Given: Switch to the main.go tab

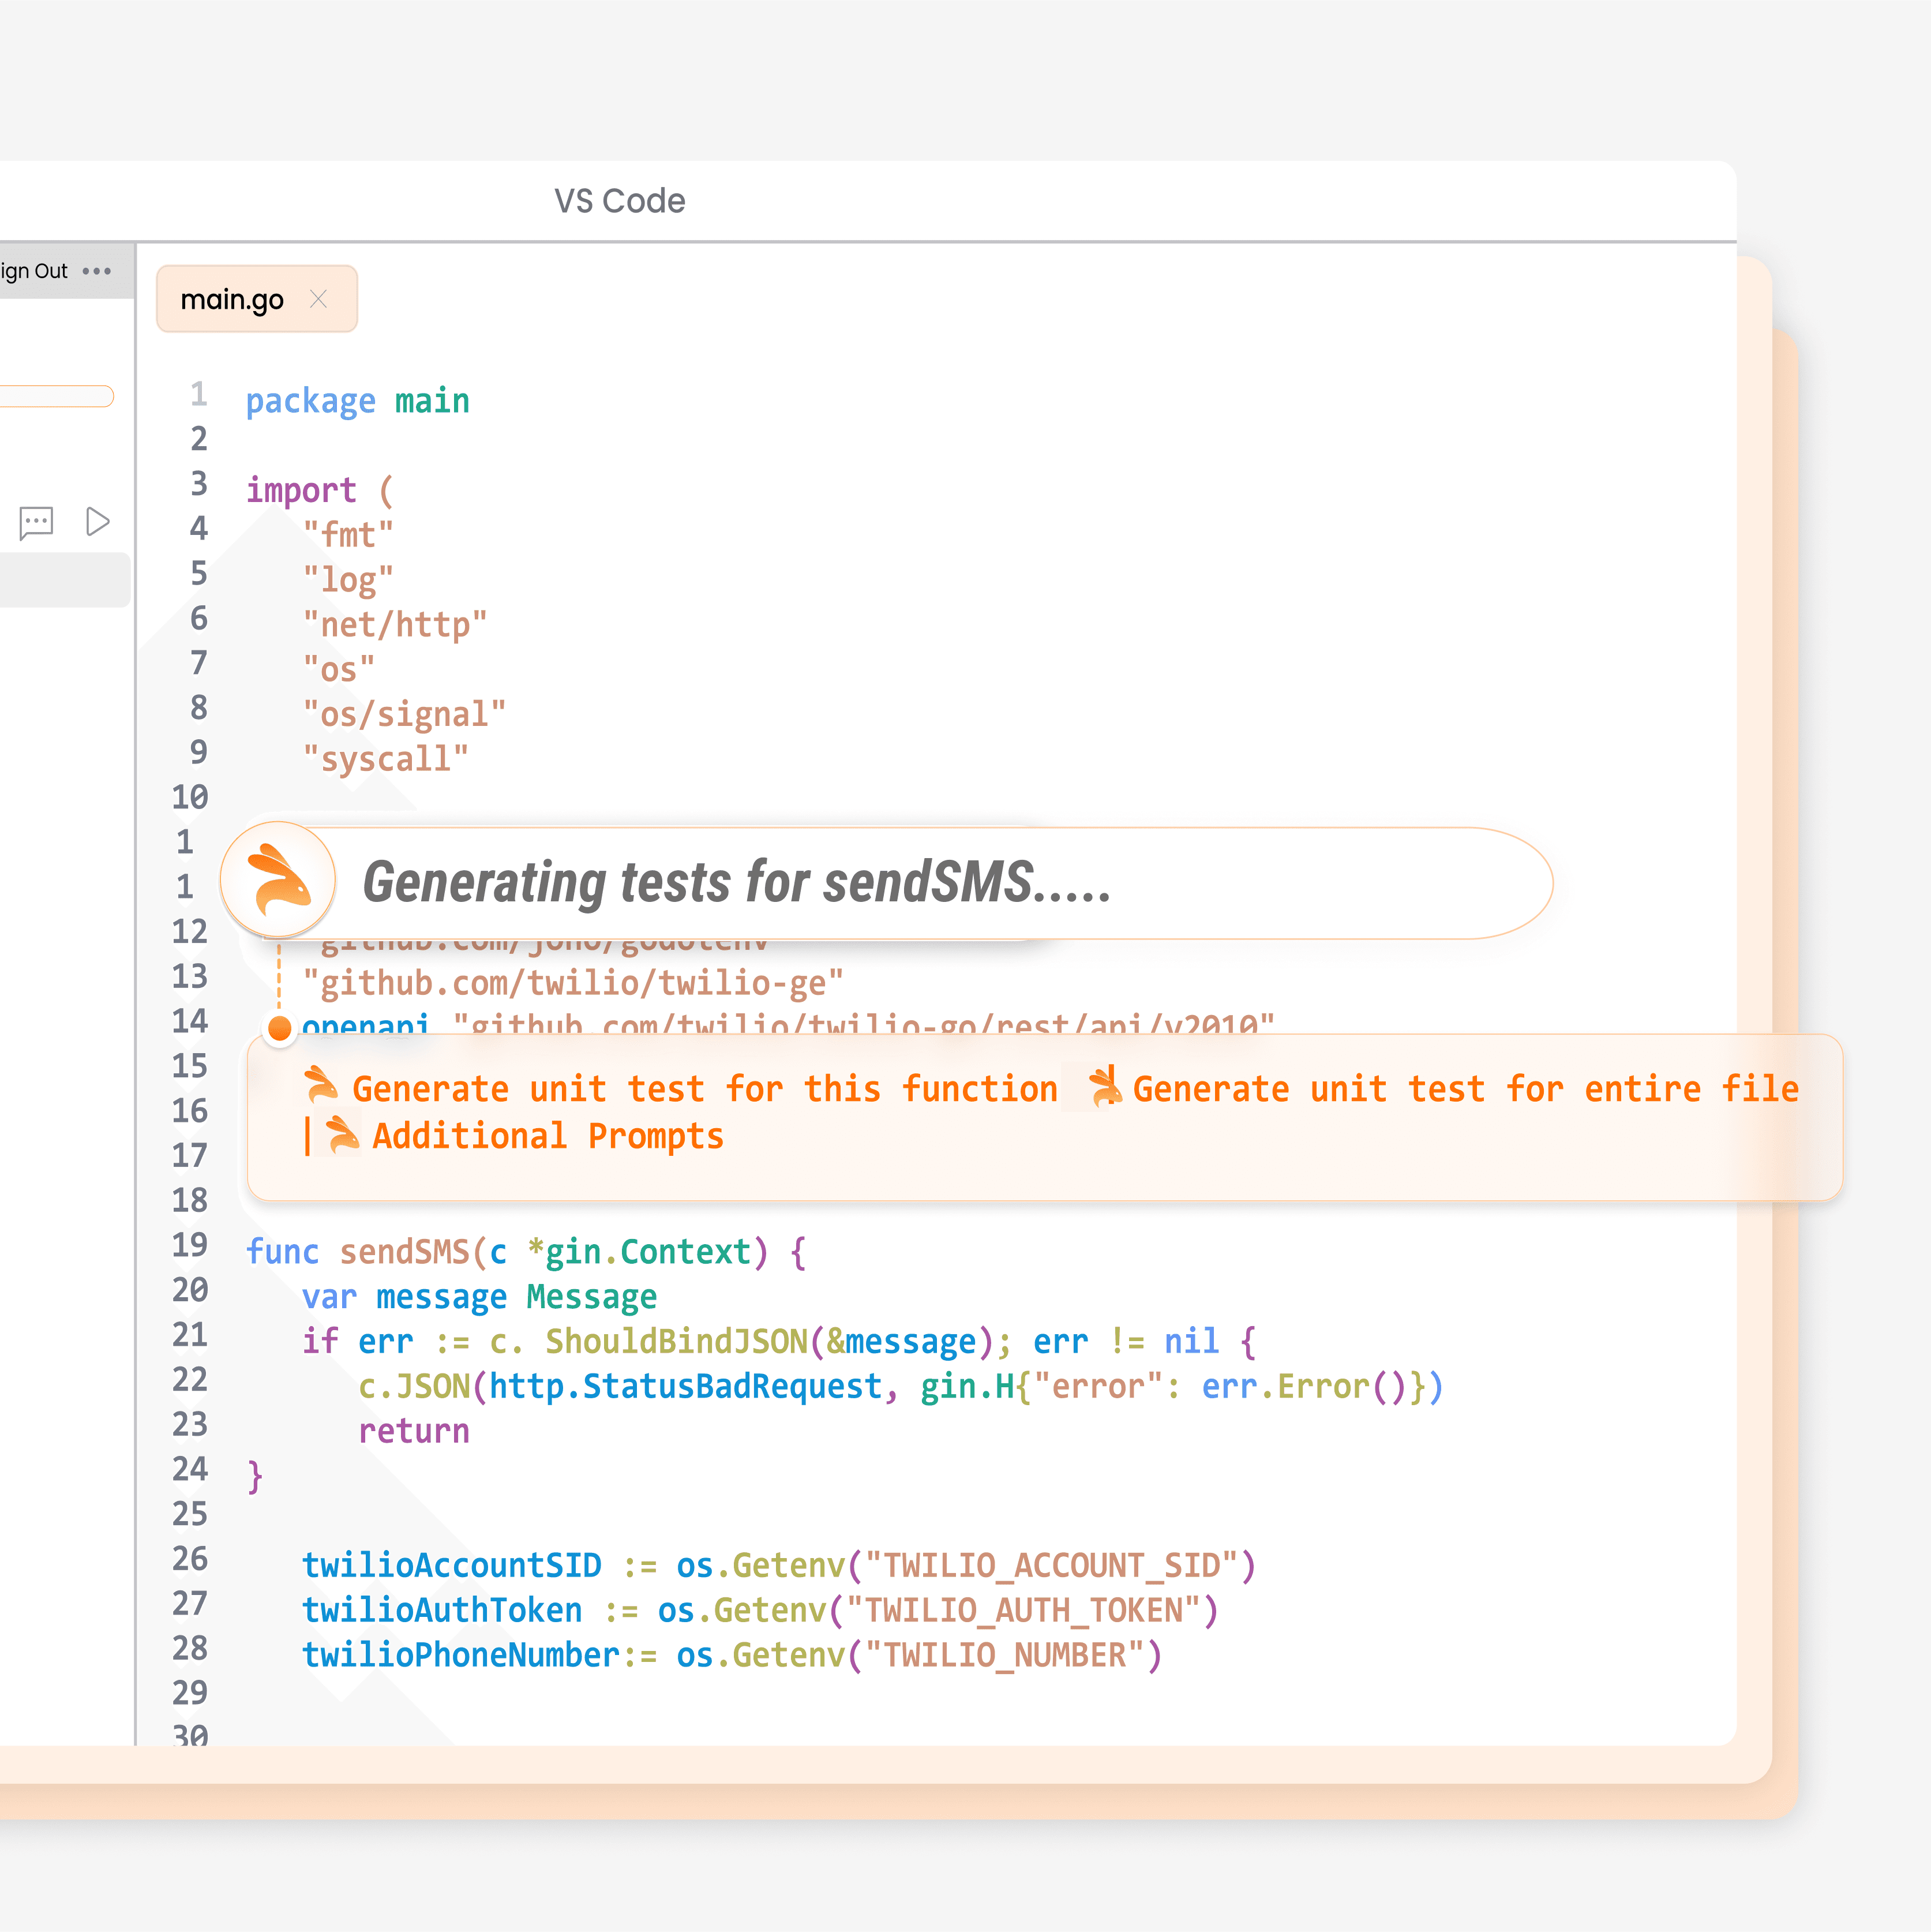Looking at the screenshot, I should click(232, 299).
